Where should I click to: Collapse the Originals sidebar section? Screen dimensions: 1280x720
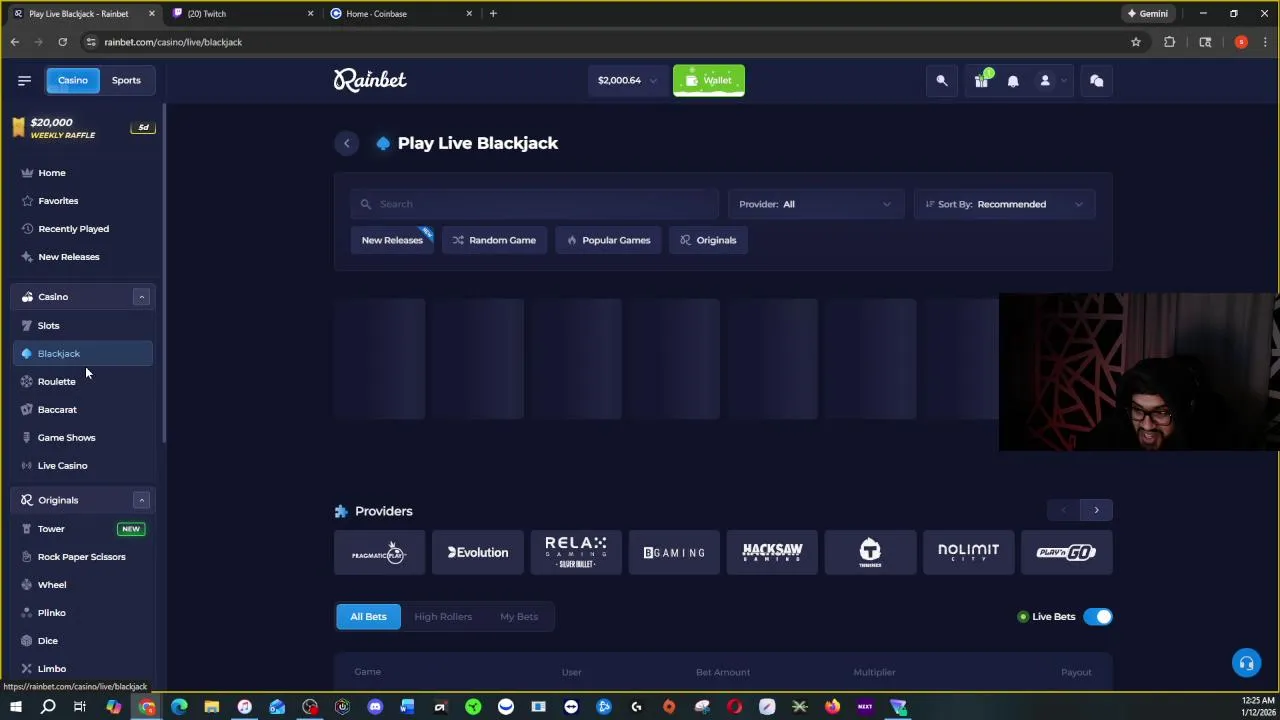coord(141,500)
